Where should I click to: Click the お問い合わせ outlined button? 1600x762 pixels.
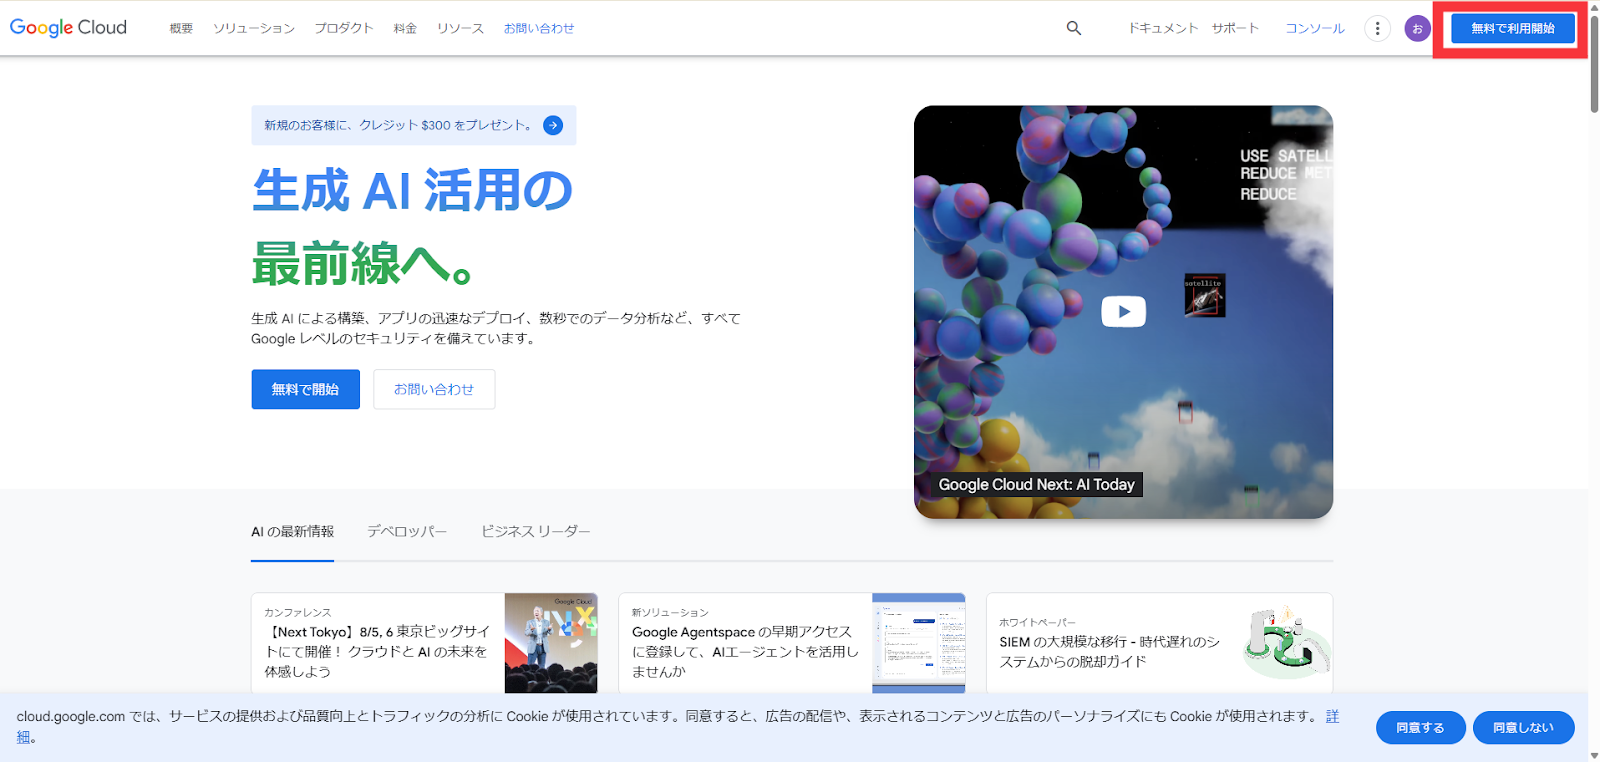pos(434,389)
